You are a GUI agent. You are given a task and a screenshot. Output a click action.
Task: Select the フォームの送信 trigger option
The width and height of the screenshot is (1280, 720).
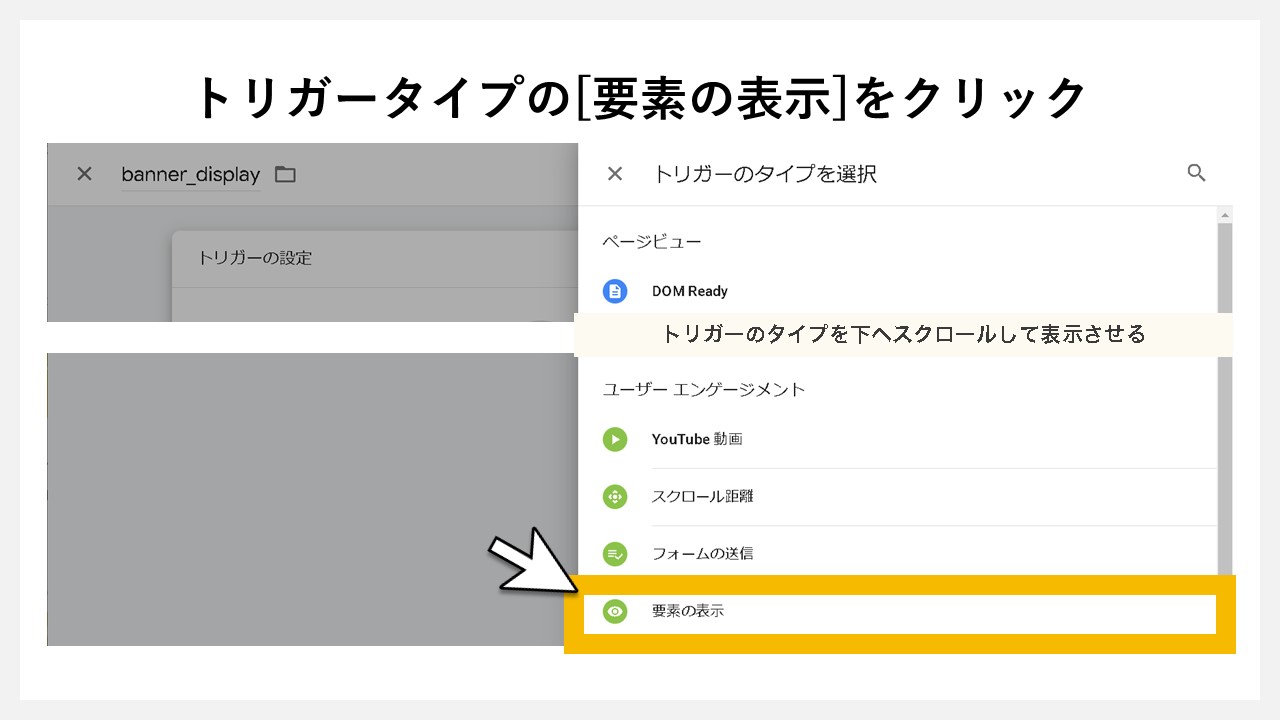[703, 554]
